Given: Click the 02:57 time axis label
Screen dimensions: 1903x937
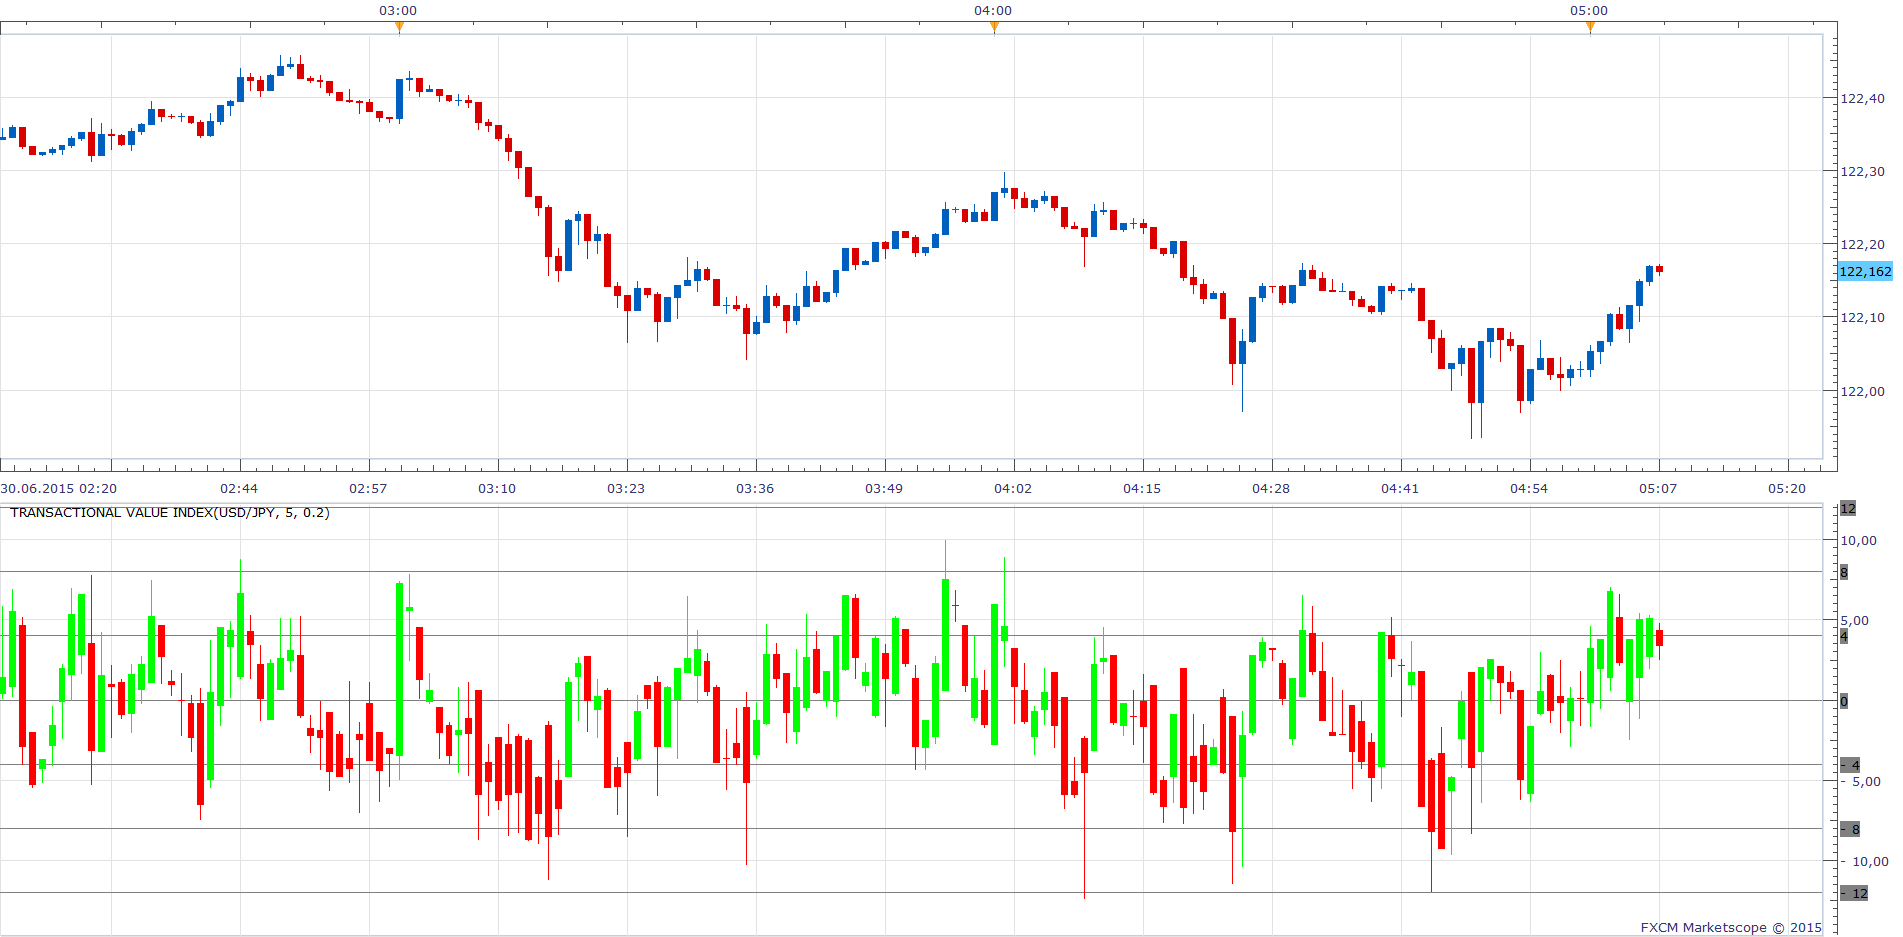Looking at the screenshot, I should (x=368, y=488).
